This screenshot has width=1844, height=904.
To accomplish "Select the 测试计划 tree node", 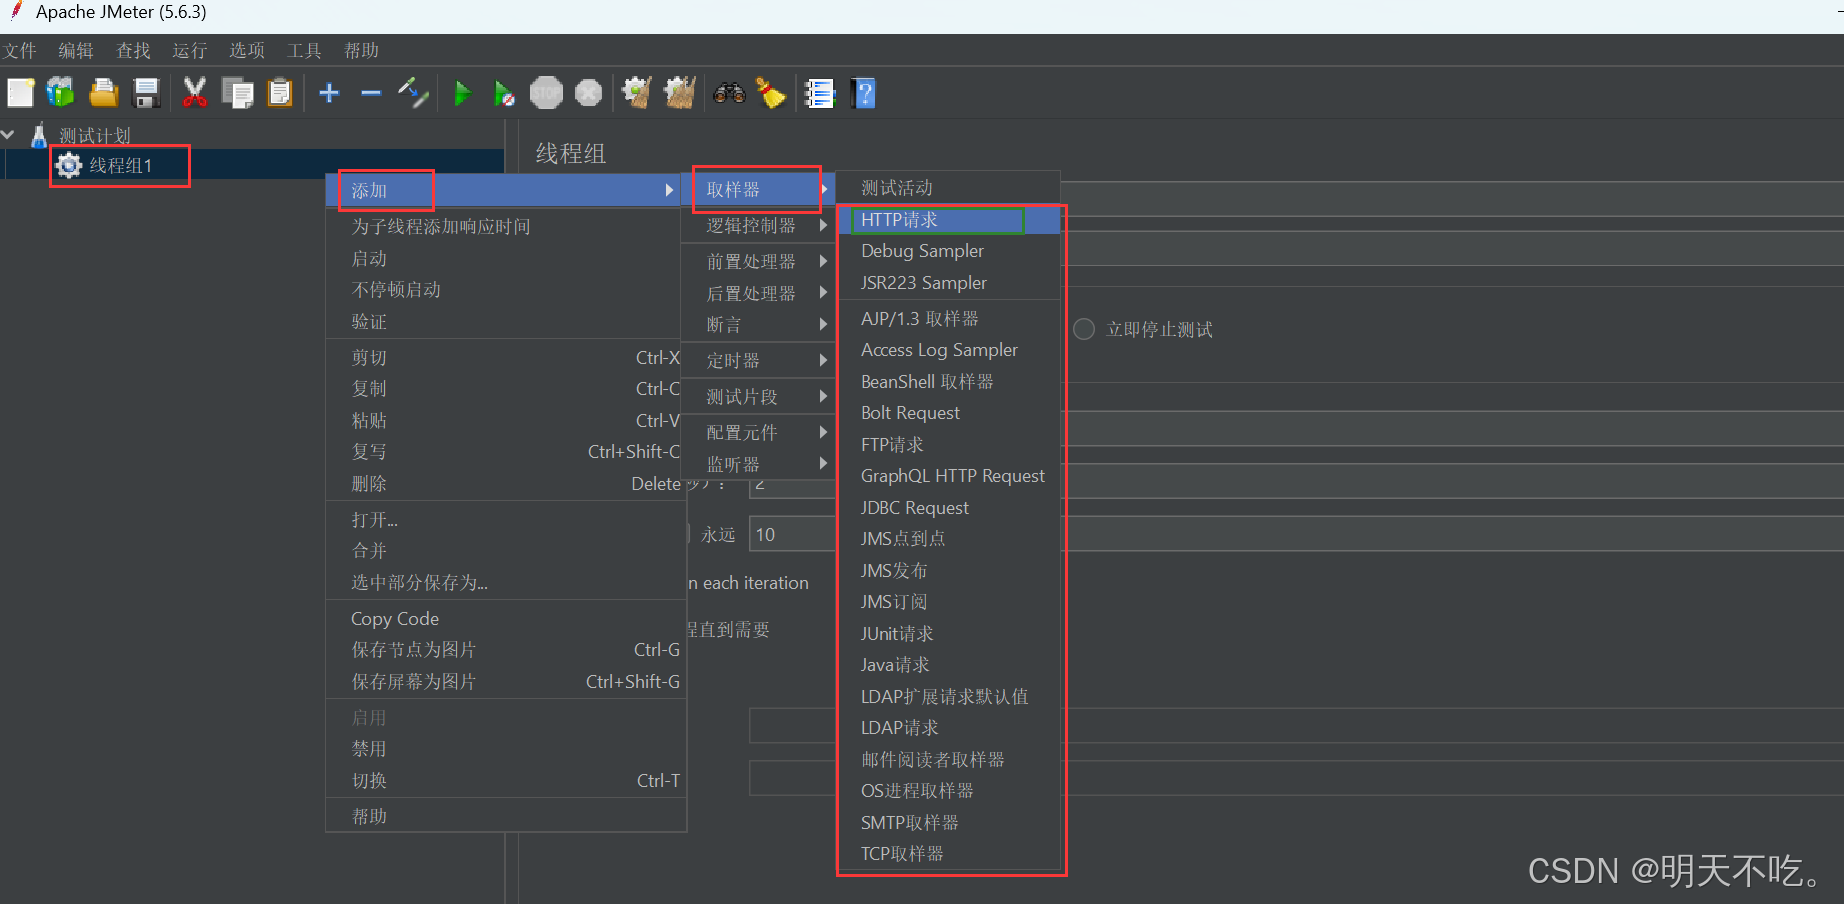I will (x=94, y=135).
